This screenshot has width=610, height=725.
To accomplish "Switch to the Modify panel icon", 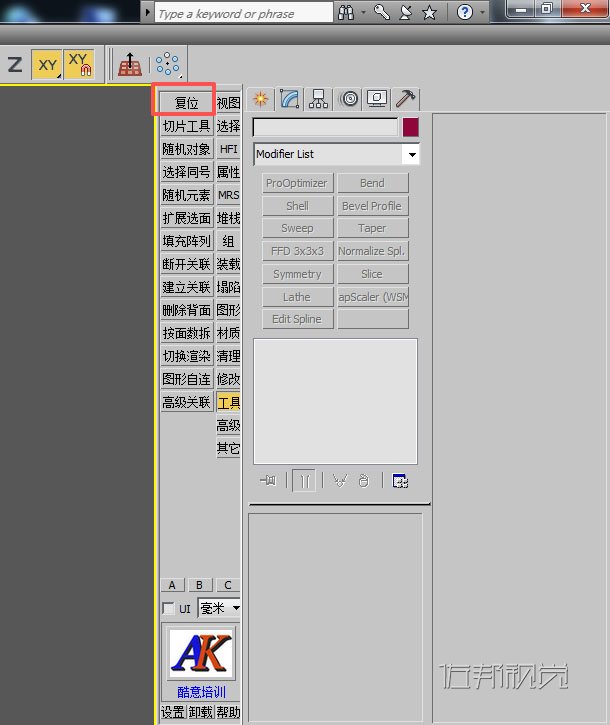I will 290,99.
